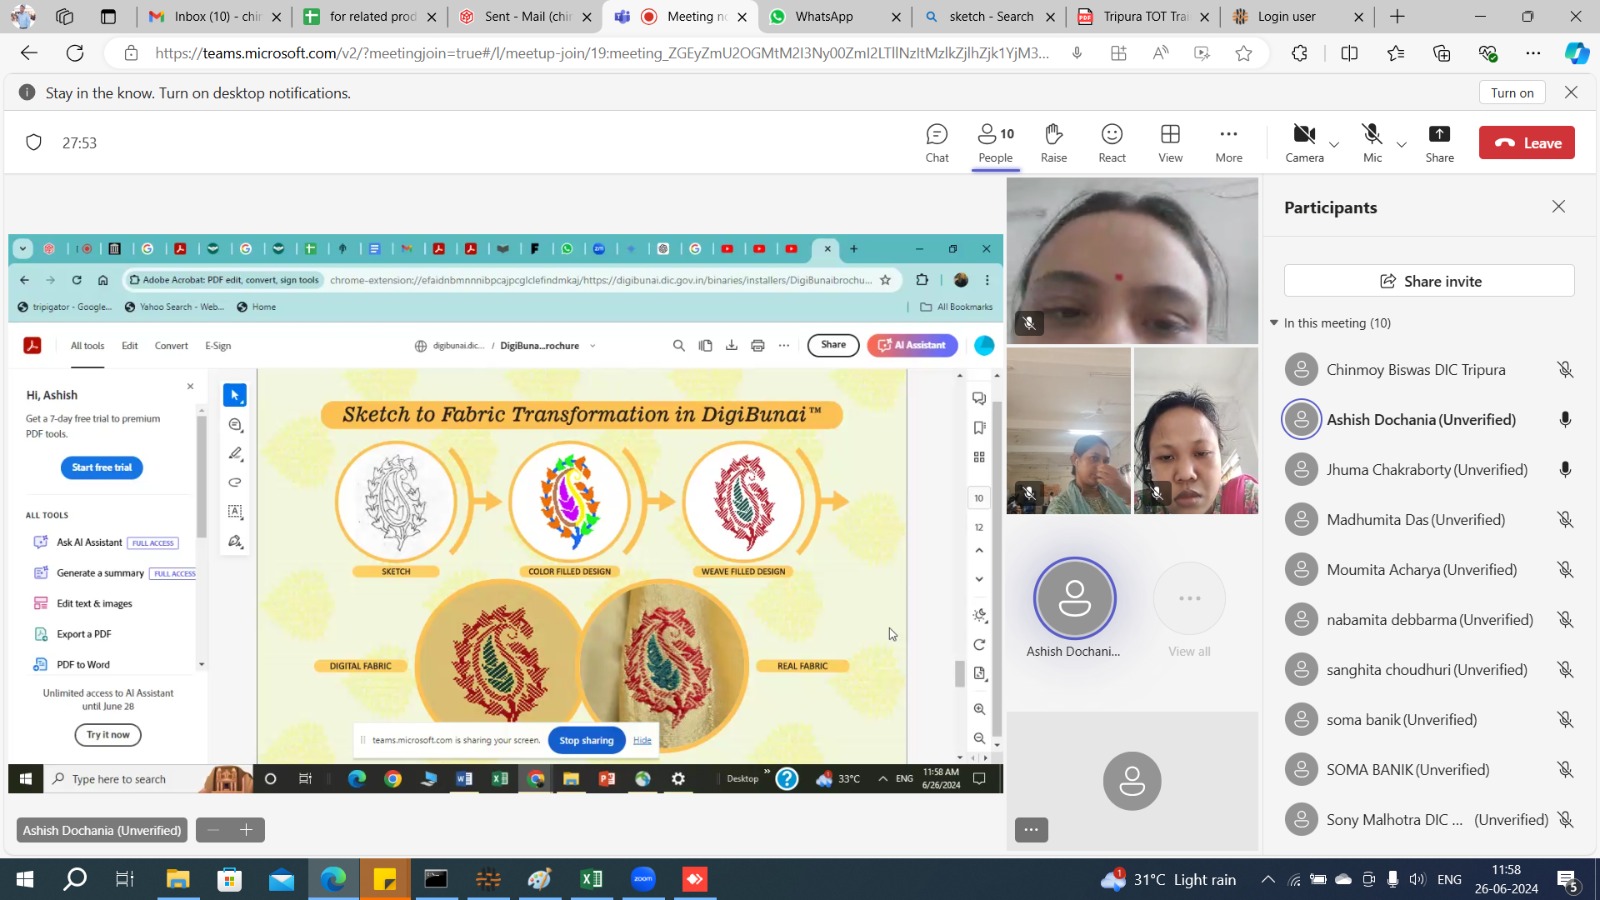
Task: Leave the Teams meeting
Action: coord(1527,143)
